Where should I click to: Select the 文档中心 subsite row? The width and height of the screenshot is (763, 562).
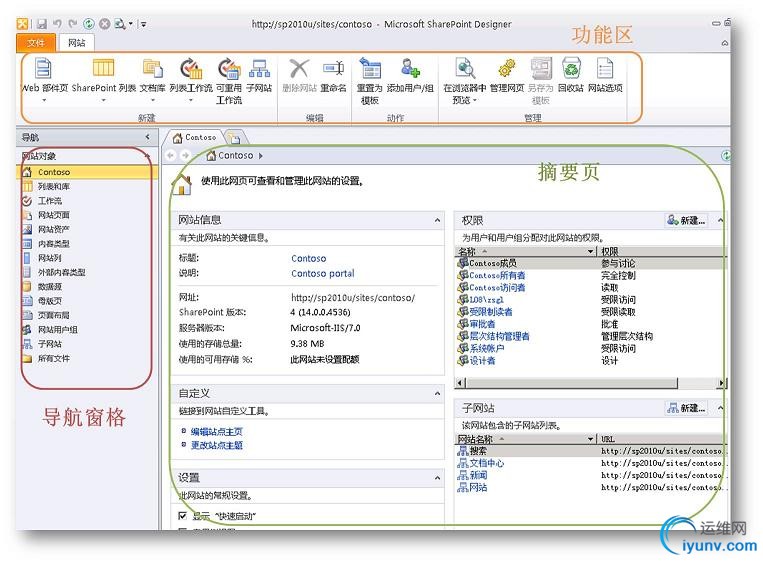(x=487, y=463)
